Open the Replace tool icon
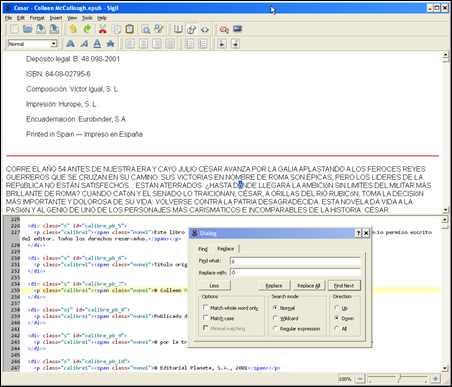 (159, 29)
